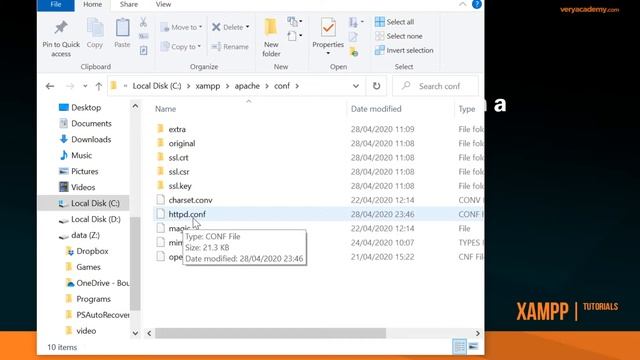Go up one folder level
This screenshot has height=360, width=640.
click(x=98, y=86)
